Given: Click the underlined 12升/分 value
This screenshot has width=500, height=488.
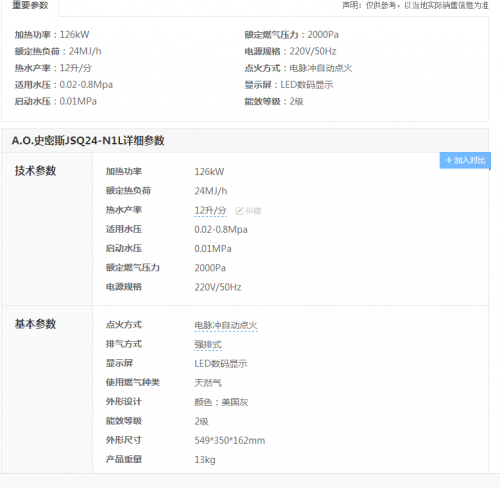Looking at the screenshot, I should 210,211.
